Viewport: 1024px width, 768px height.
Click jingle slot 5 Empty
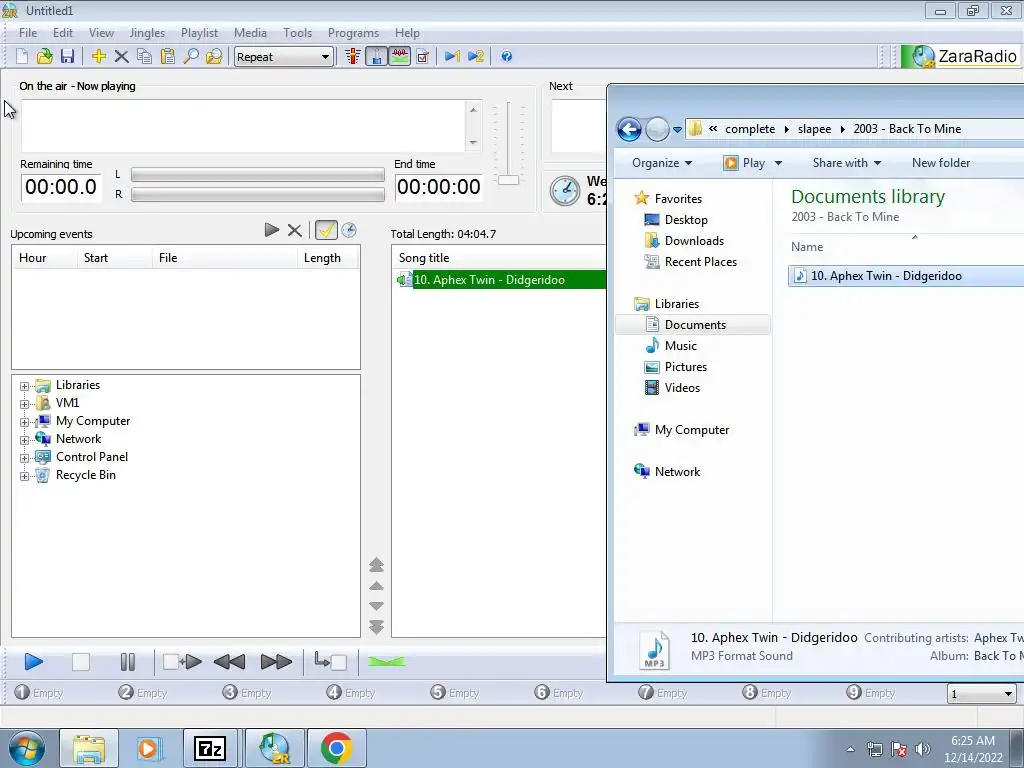point(455,692)
